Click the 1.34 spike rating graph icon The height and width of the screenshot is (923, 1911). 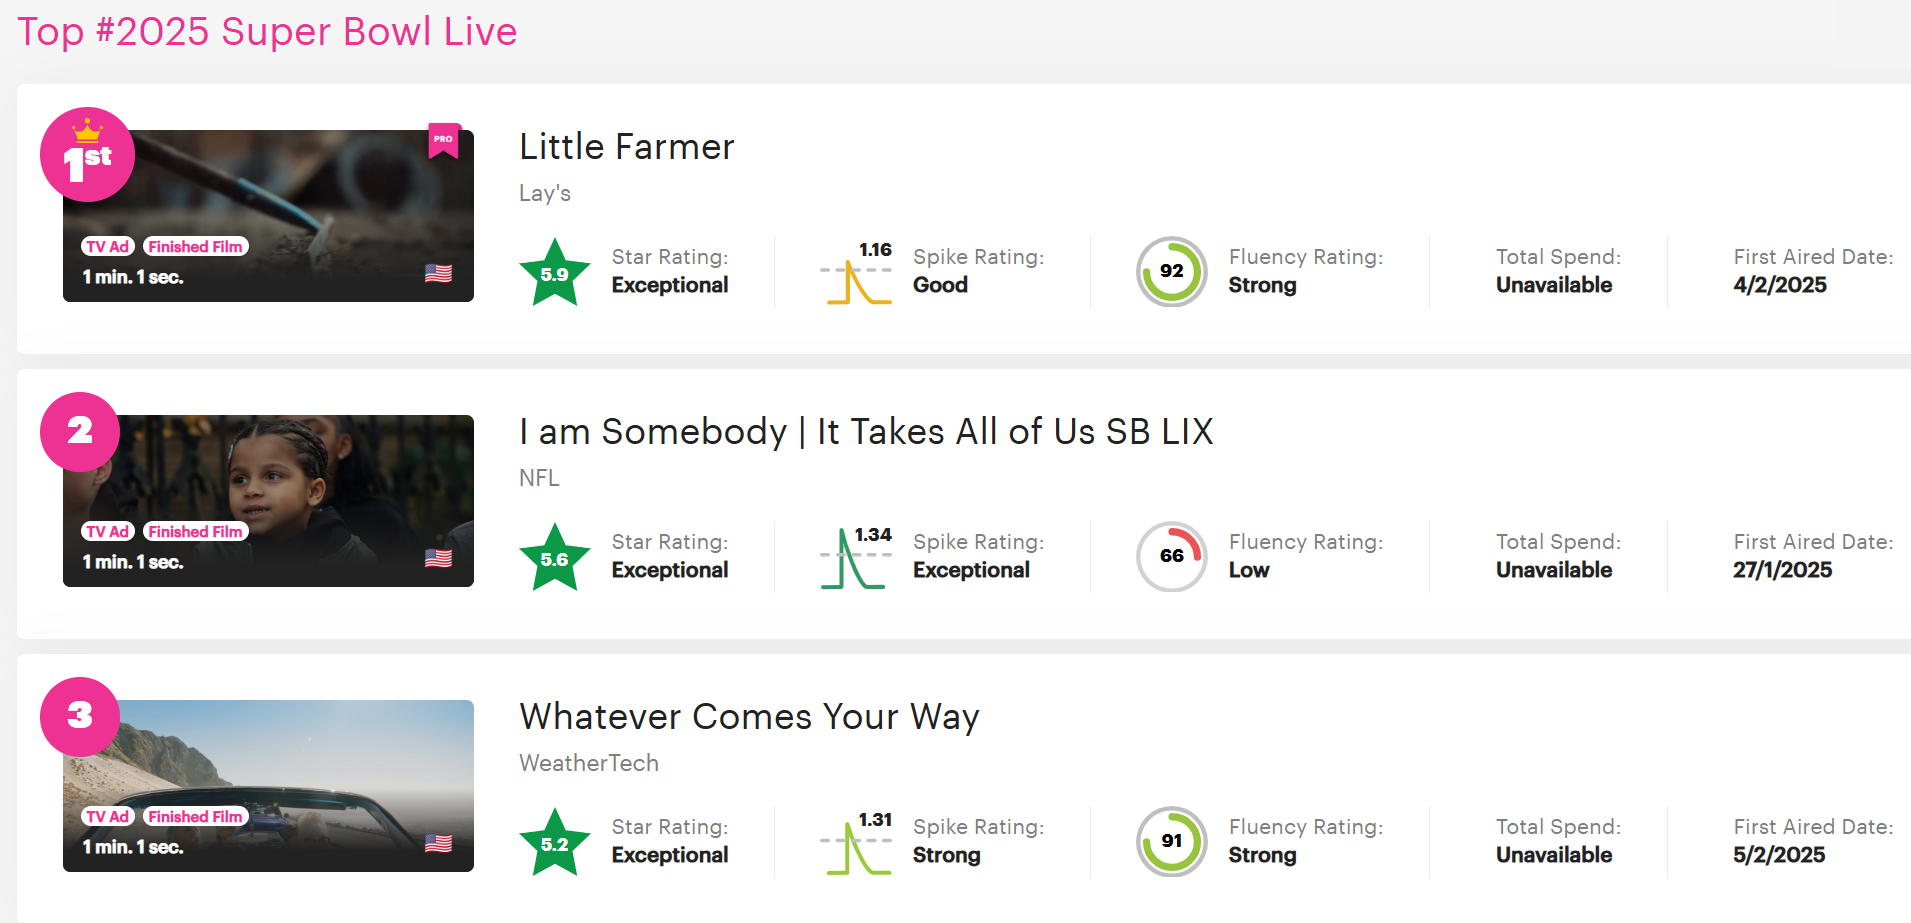tap(856, 557)
